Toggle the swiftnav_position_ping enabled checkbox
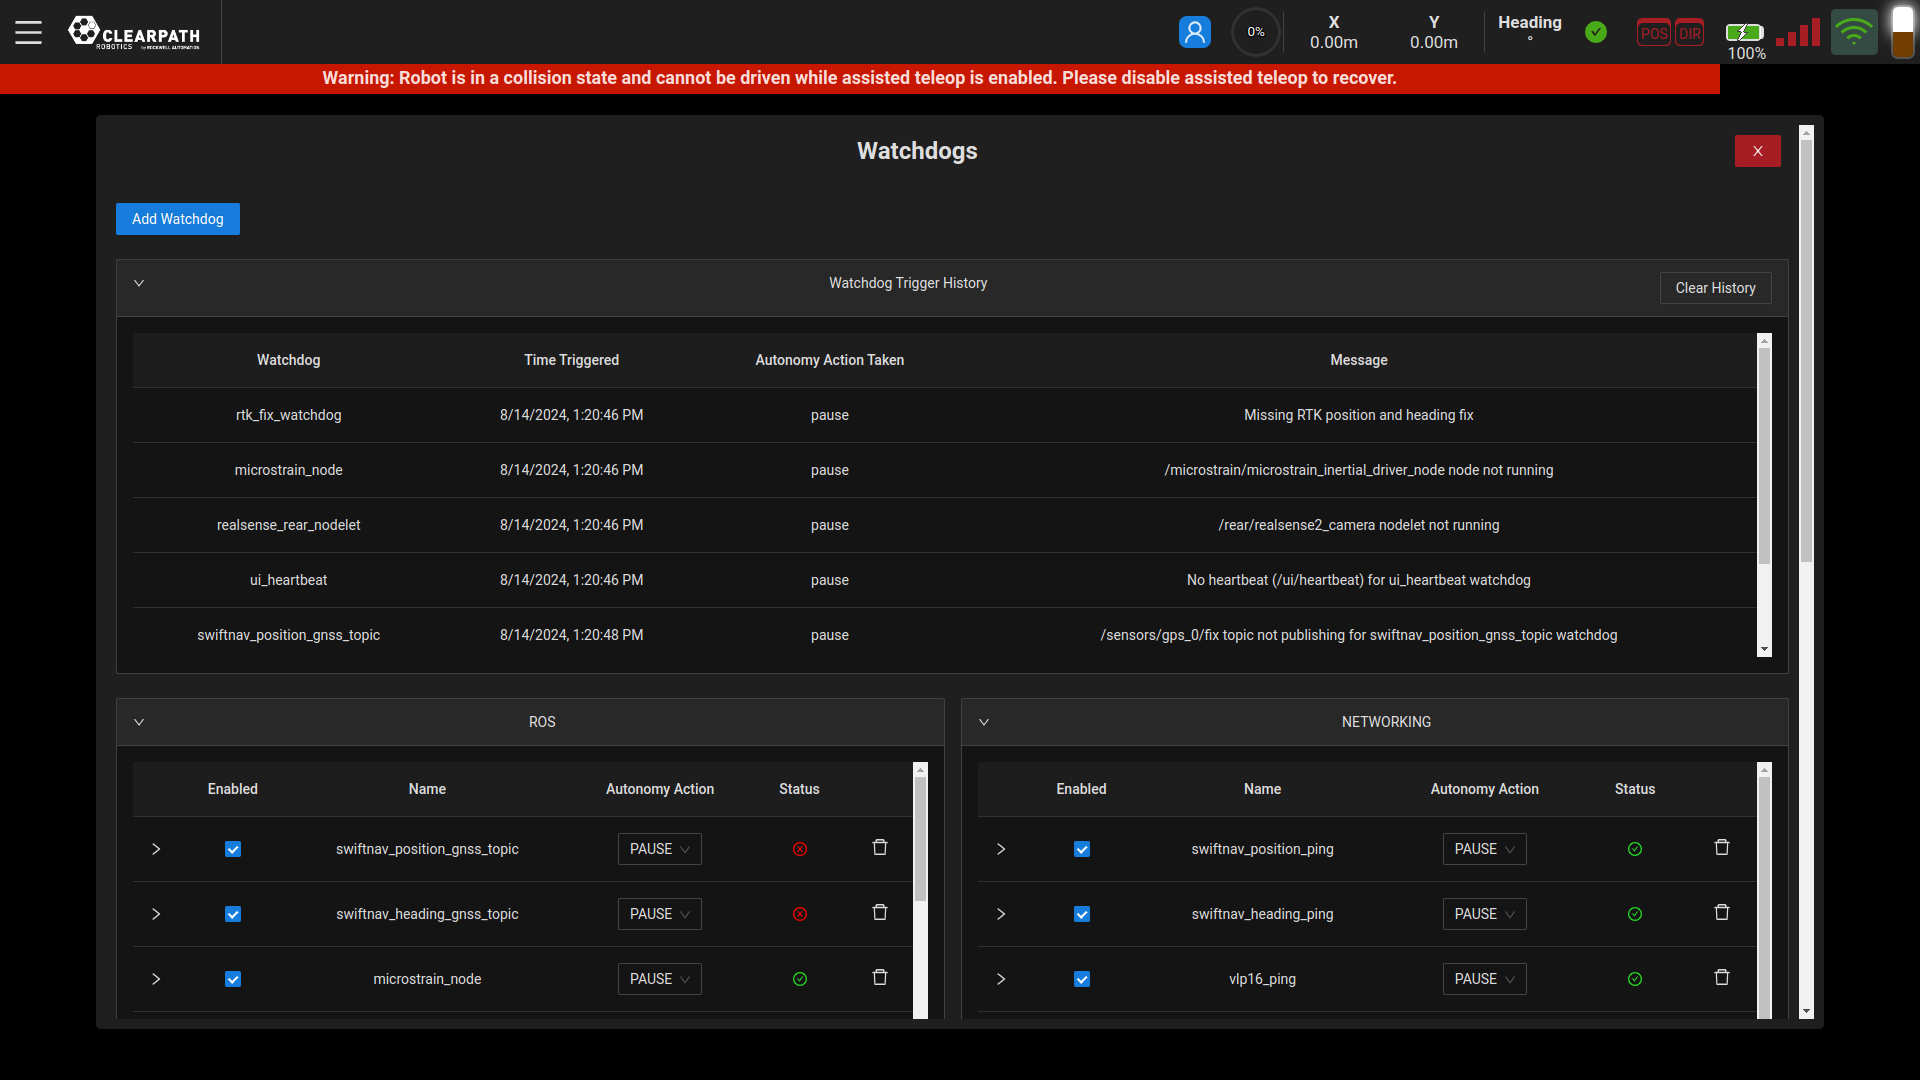The width and height of the screenshot is (1920, 1080). 1082,849
